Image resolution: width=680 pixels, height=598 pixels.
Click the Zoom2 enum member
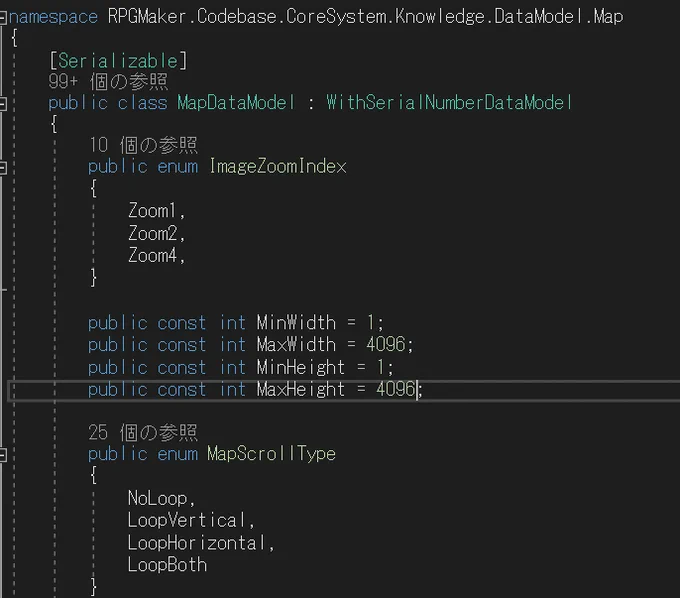pos(152,234)
